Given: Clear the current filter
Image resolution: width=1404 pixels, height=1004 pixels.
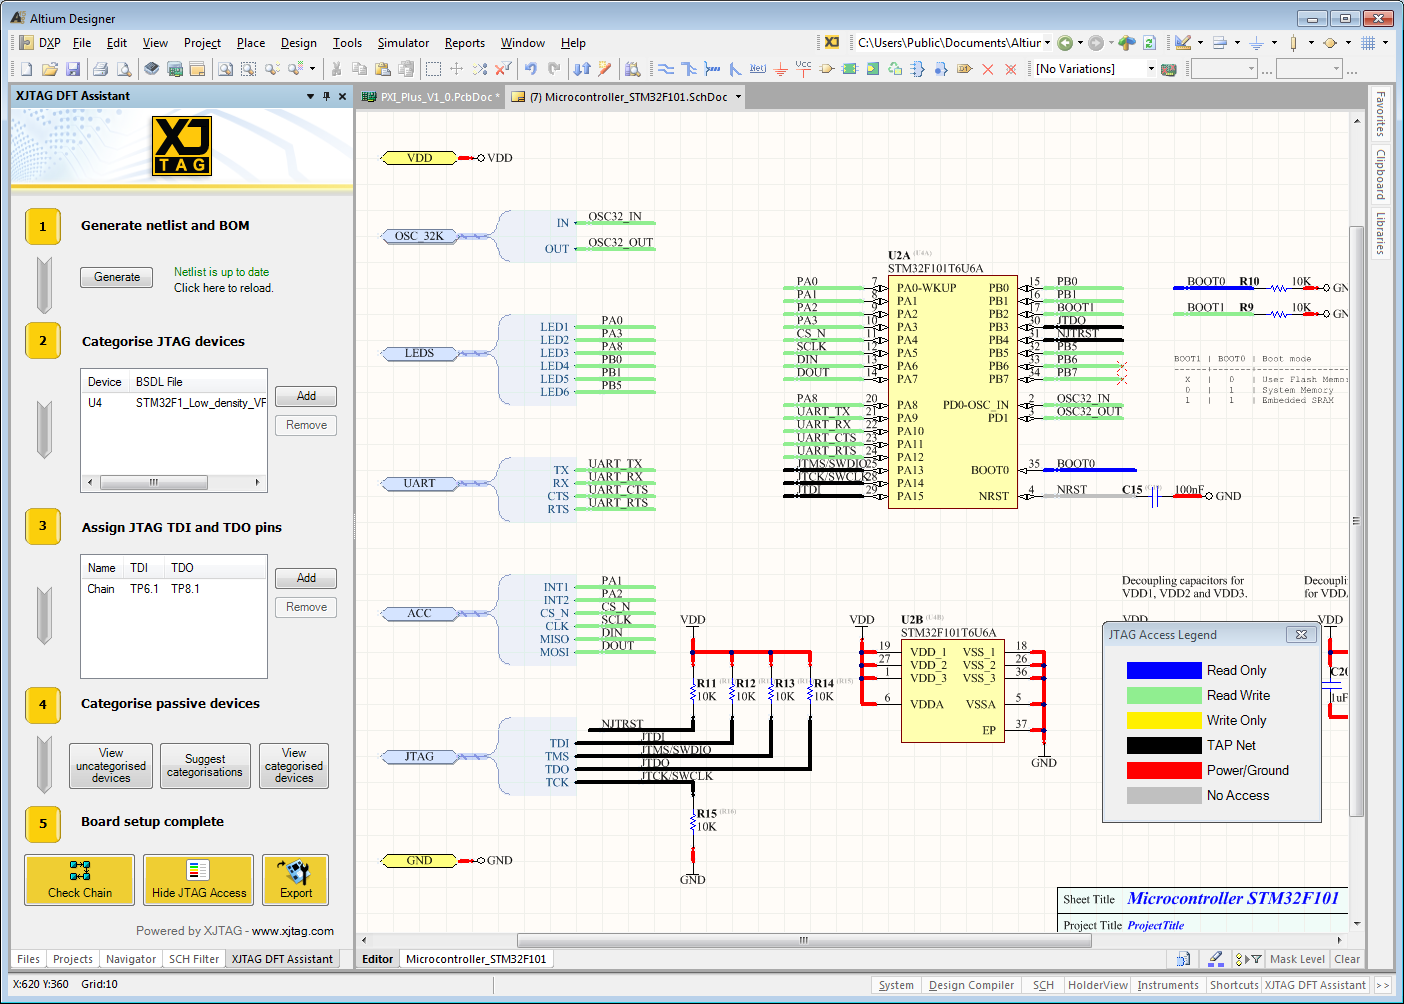Looking at the screenshot, I should tap(503, 69).
